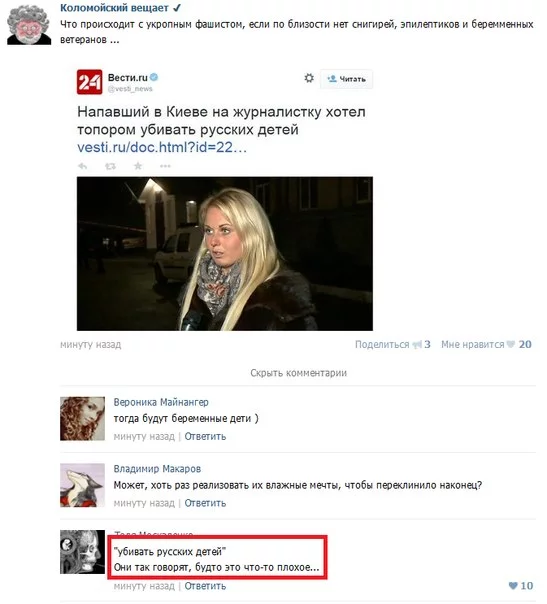
Task: Click the tweet reply arrow icon
Action: click(82, 166)
